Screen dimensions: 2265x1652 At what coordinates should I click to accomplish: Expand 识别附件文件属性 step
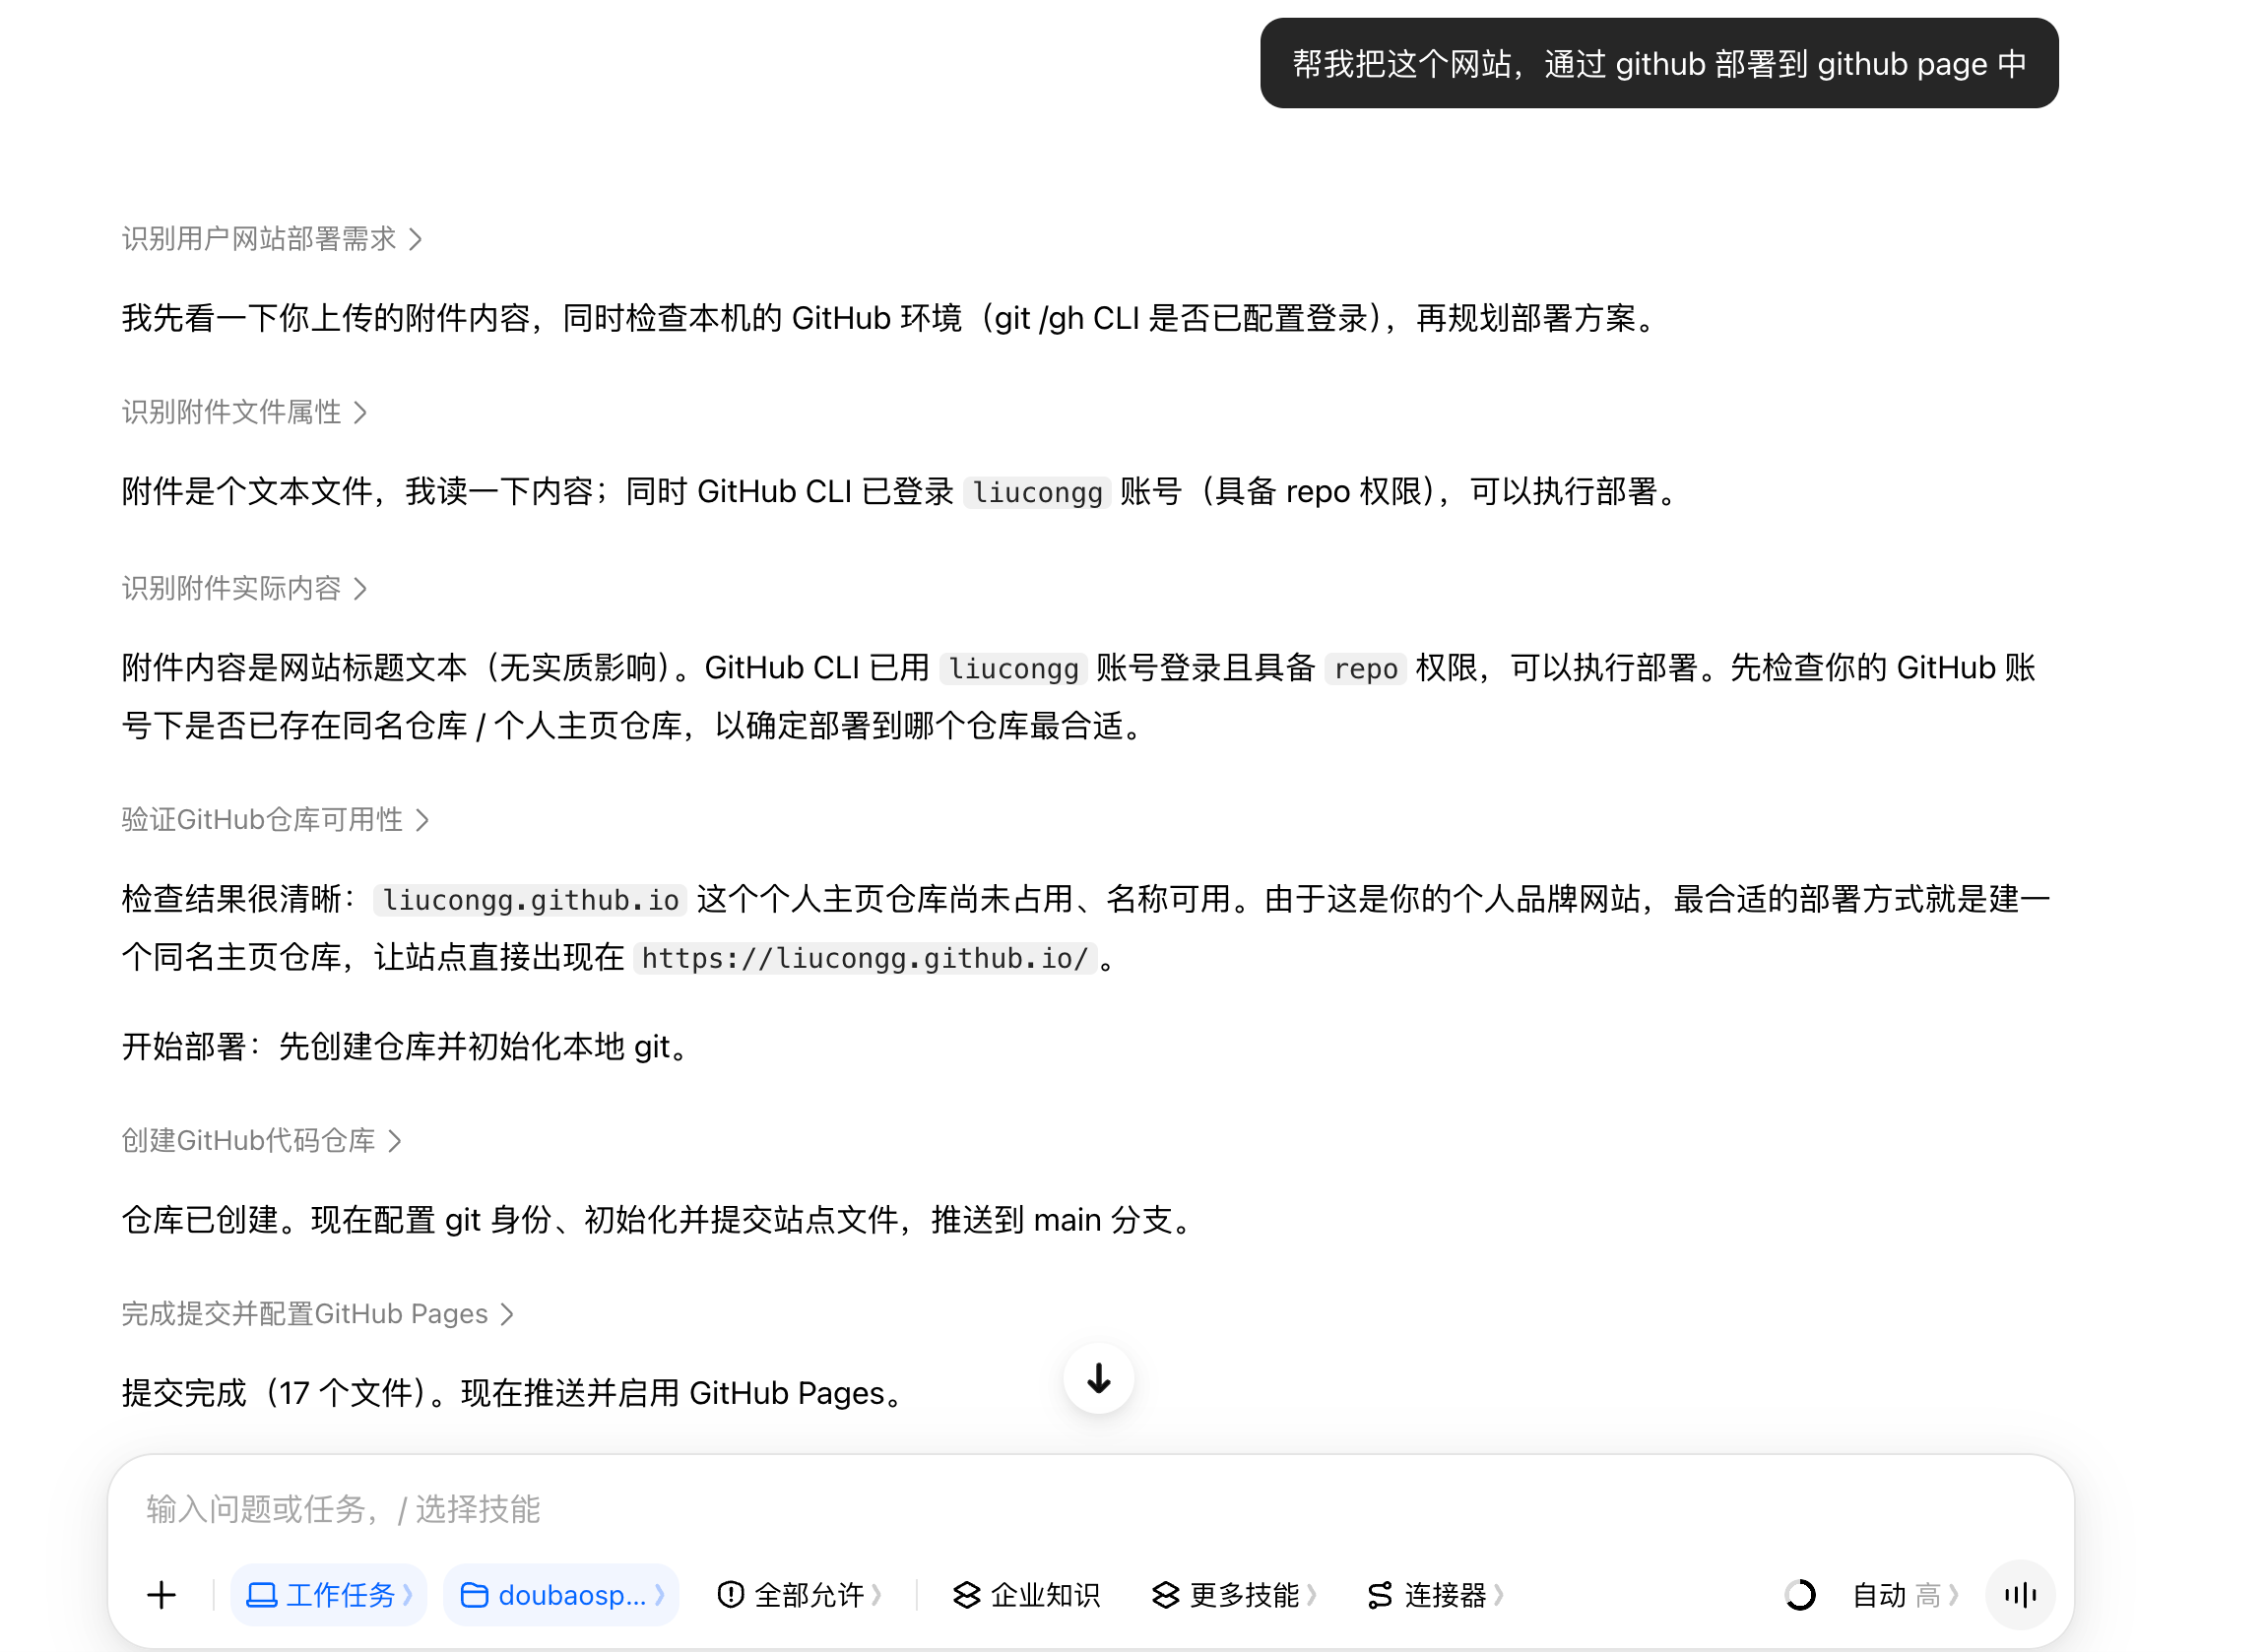pos(245,412)
